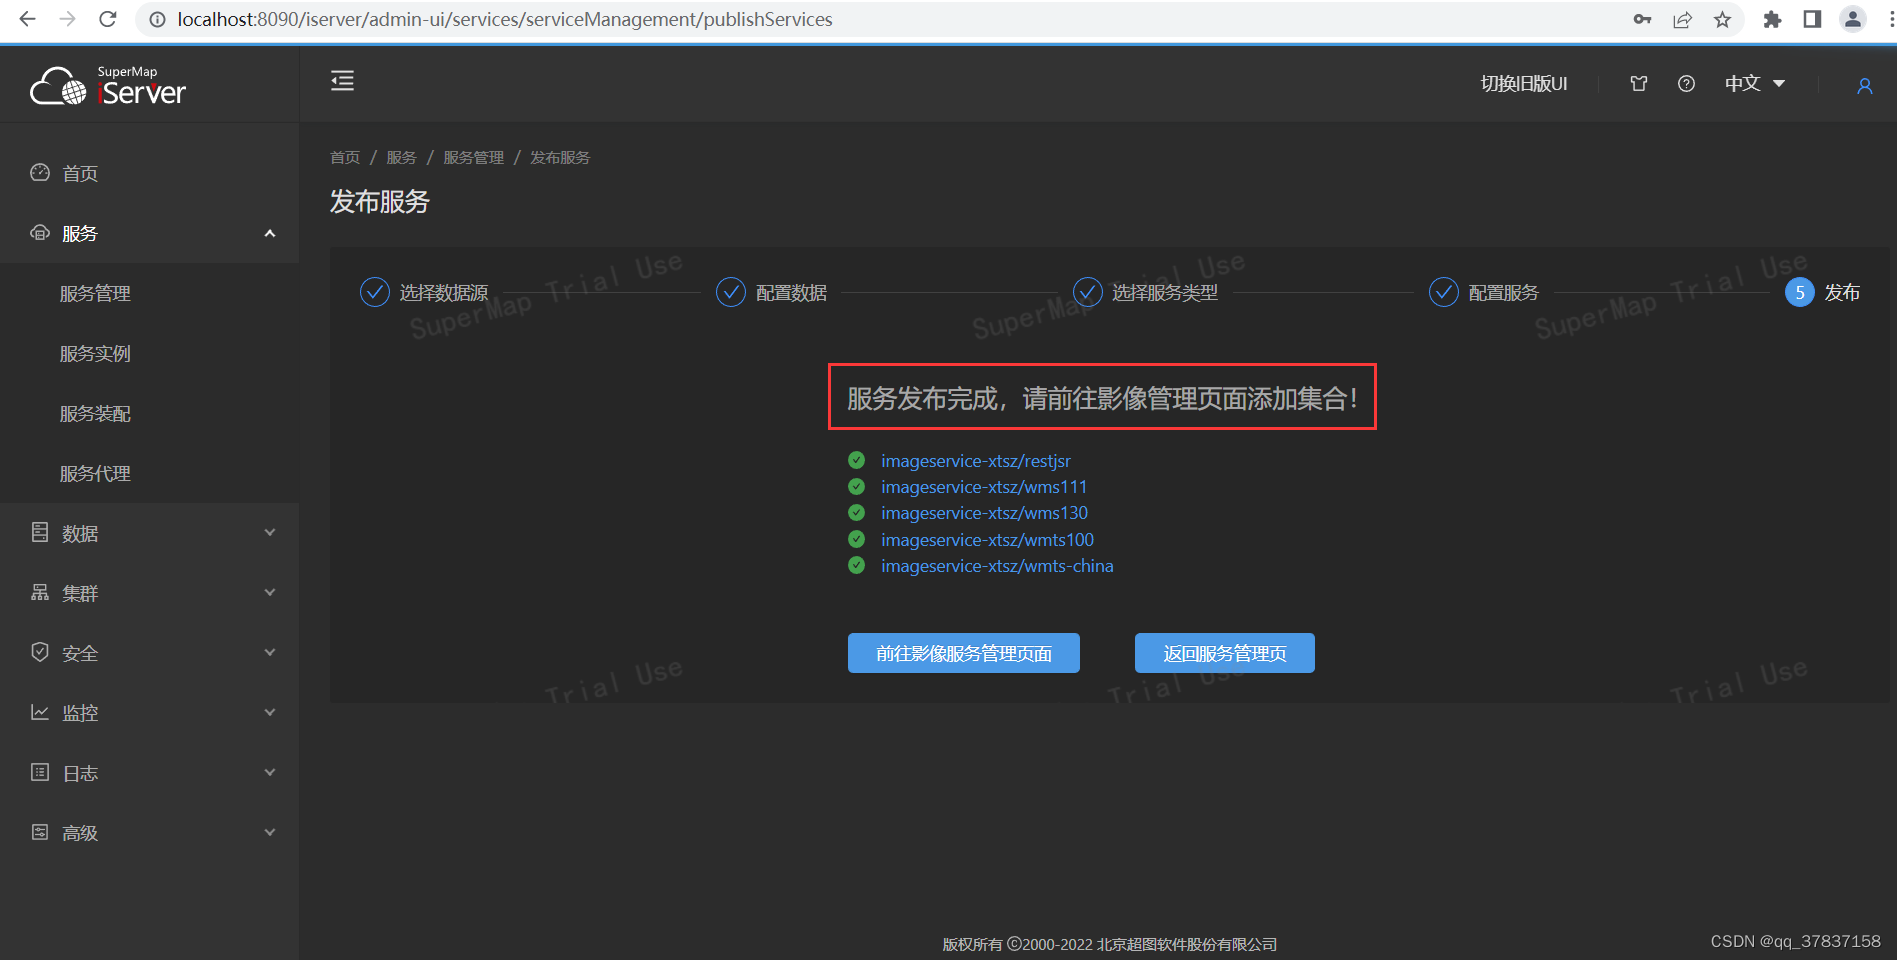Open 服务装配 in sidebar

point(95,413)
